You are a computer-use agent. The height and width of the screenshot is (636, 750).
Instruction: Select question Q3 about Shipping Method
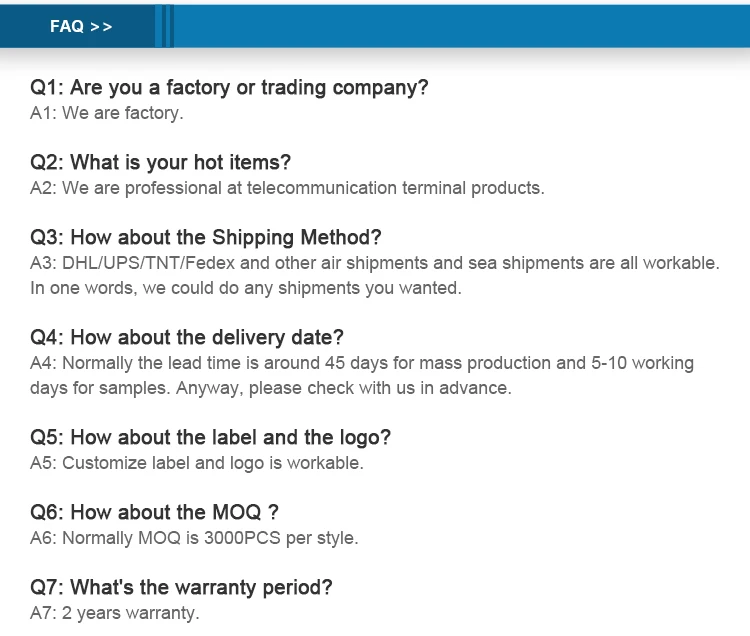tap(206, 237)
